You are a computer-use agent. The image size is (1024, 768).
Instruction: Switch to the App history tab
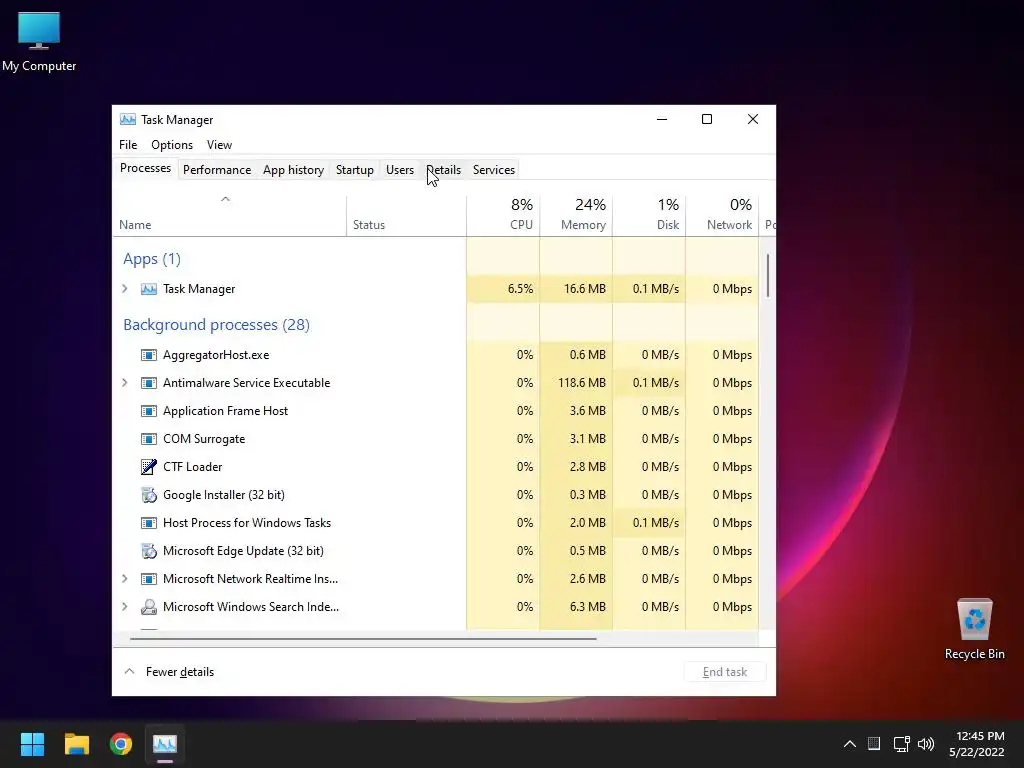tap(293, 170)
